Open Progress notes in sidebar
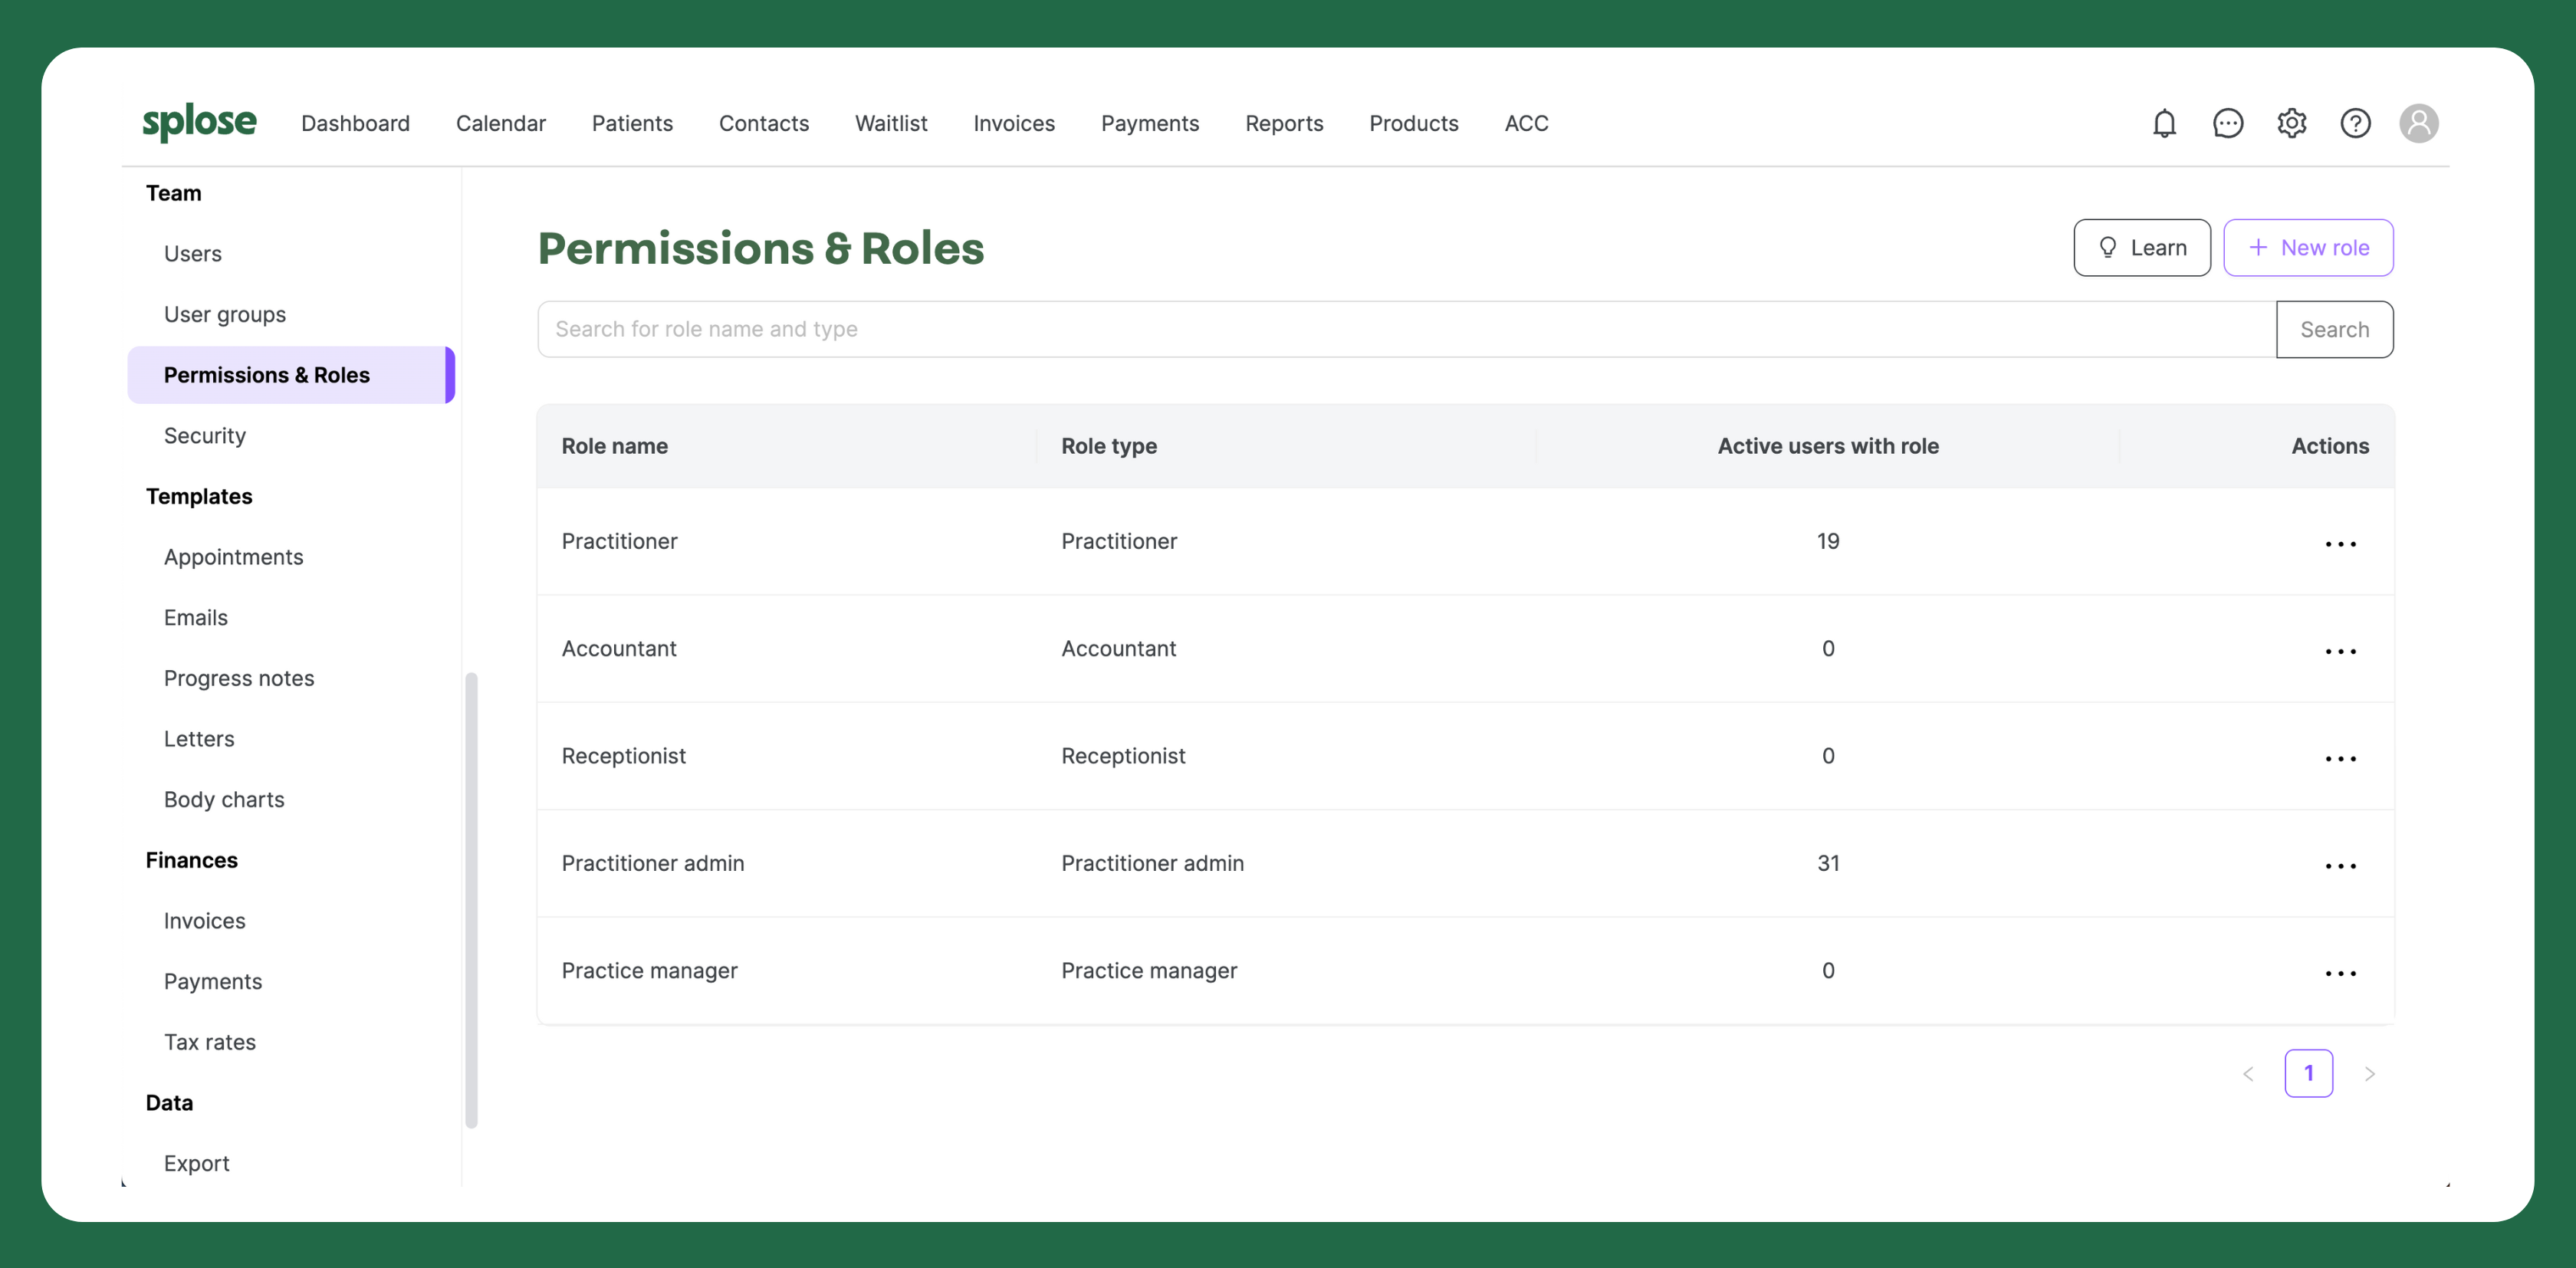The image size is (2576, 1268). tap(239, 678)
